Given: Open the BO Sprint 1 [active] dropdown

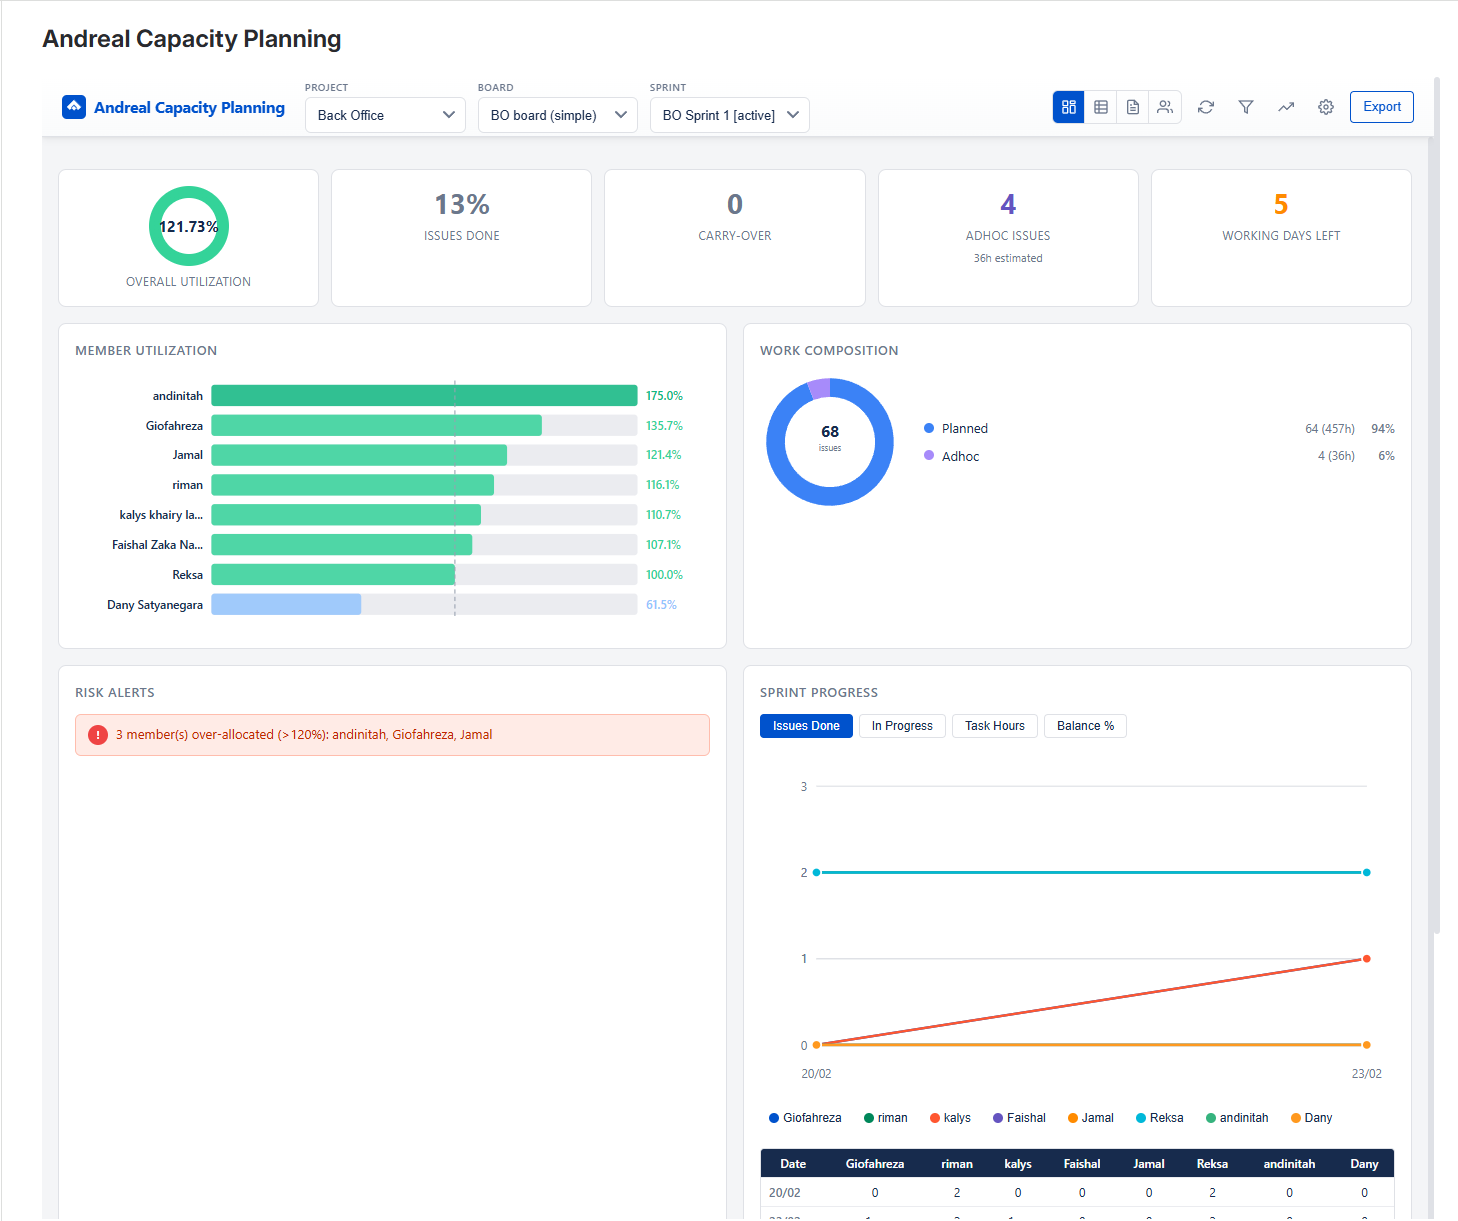Looking at the screenshot, I should [729, 114].
